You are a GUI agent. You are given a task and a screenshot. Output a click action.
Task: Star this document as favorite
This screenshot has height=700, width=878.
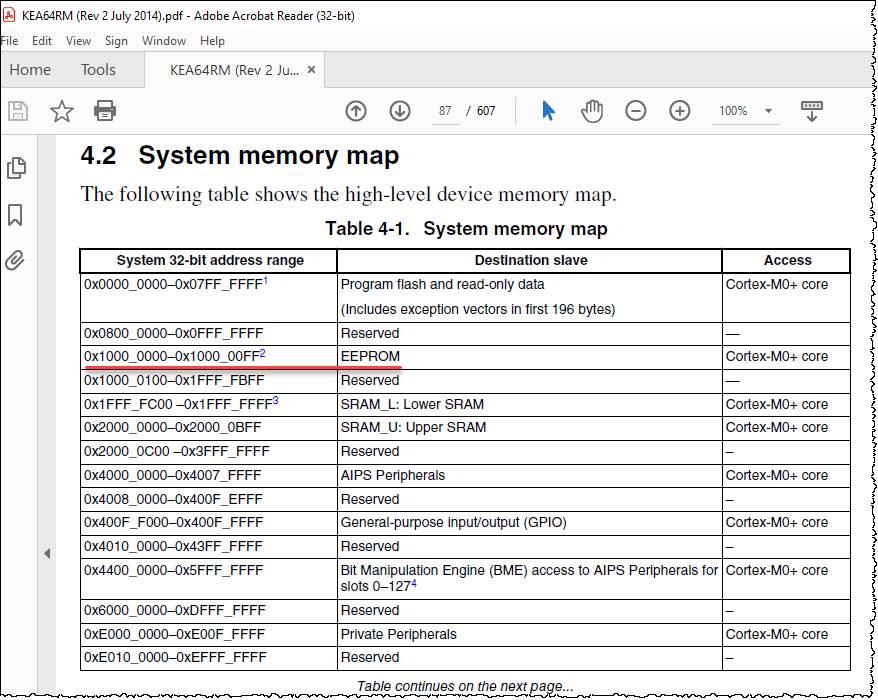62,111
